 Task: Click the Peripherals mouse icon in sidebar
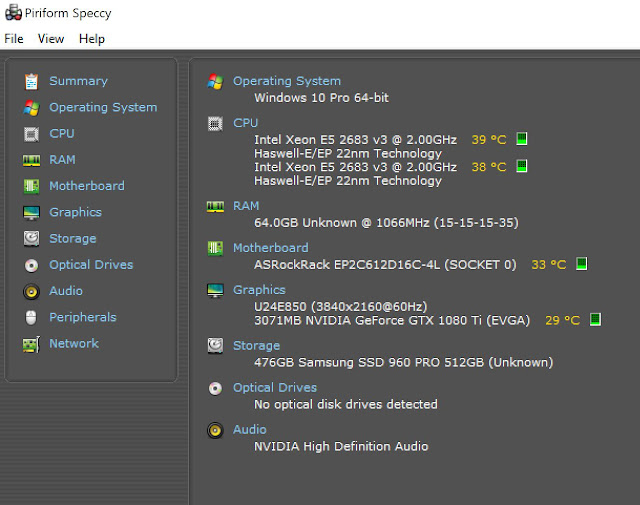(31, 318)
